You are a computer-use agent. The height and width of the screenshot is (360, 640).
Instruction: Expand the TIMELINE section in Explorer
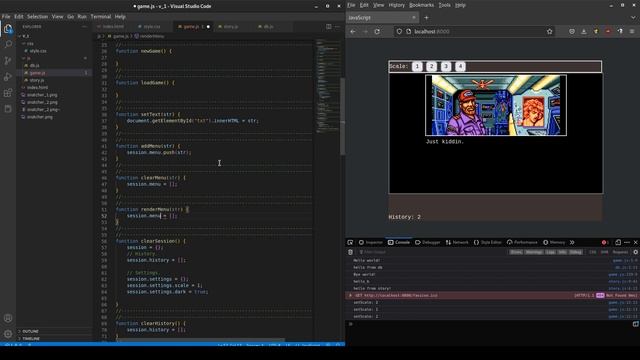(x=31, y=339)
